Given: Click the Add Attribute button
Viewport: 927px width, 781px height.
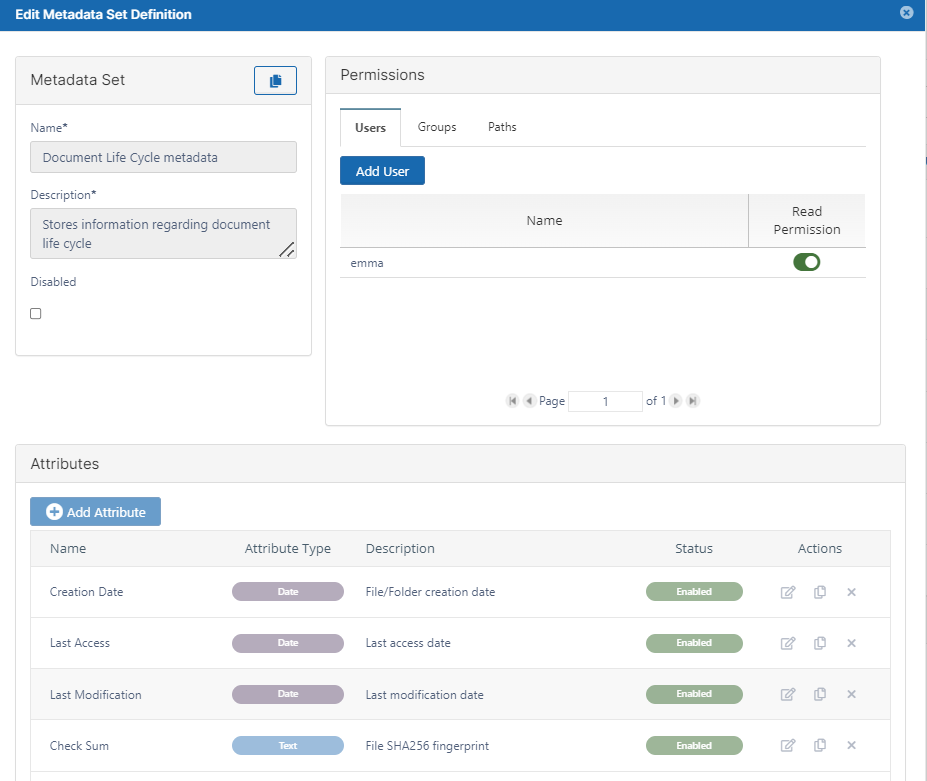Looking at the screenshot, I should pyautogui.click(x=95, y=512).
